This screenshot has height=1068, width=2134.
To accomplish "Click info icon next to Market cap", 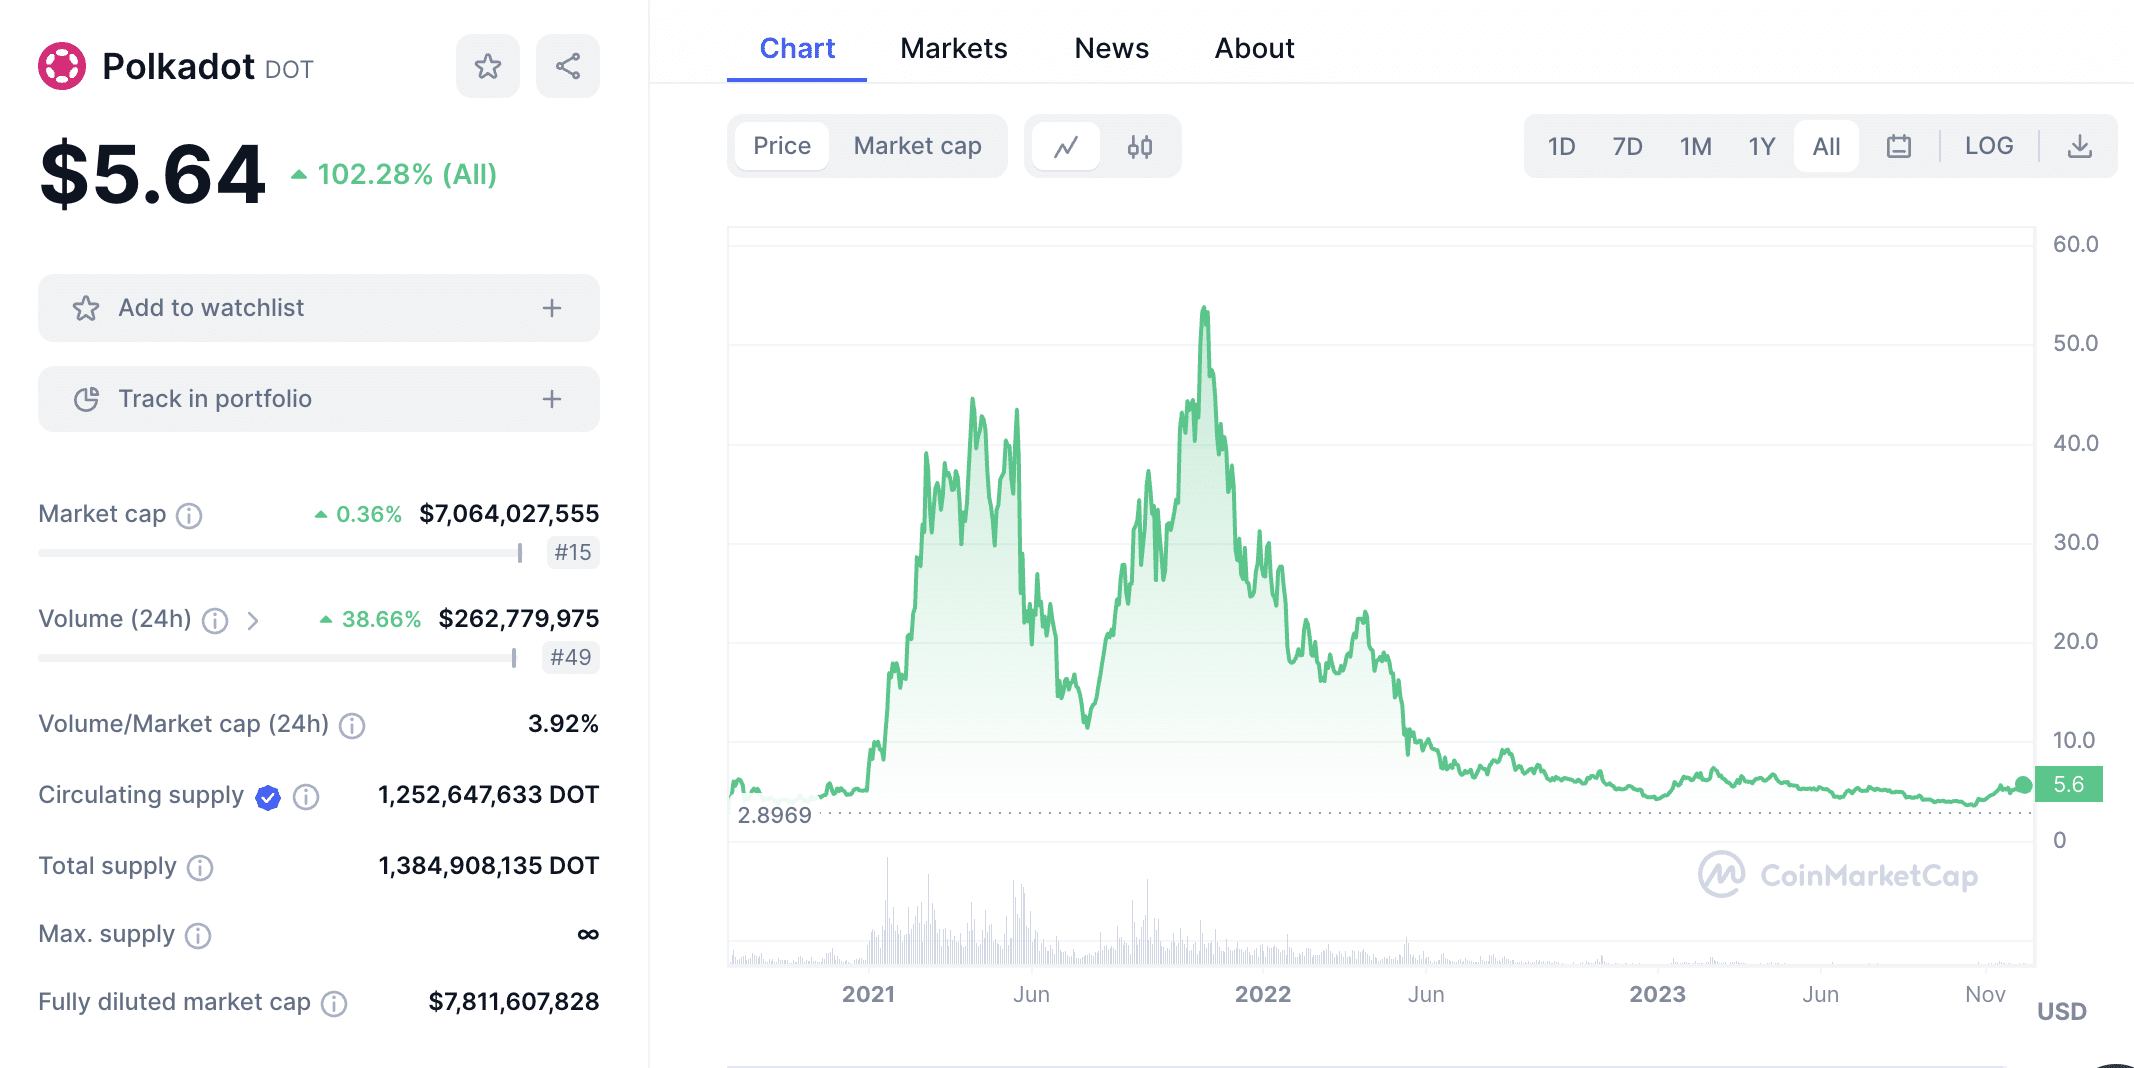I will coord(189,515).
